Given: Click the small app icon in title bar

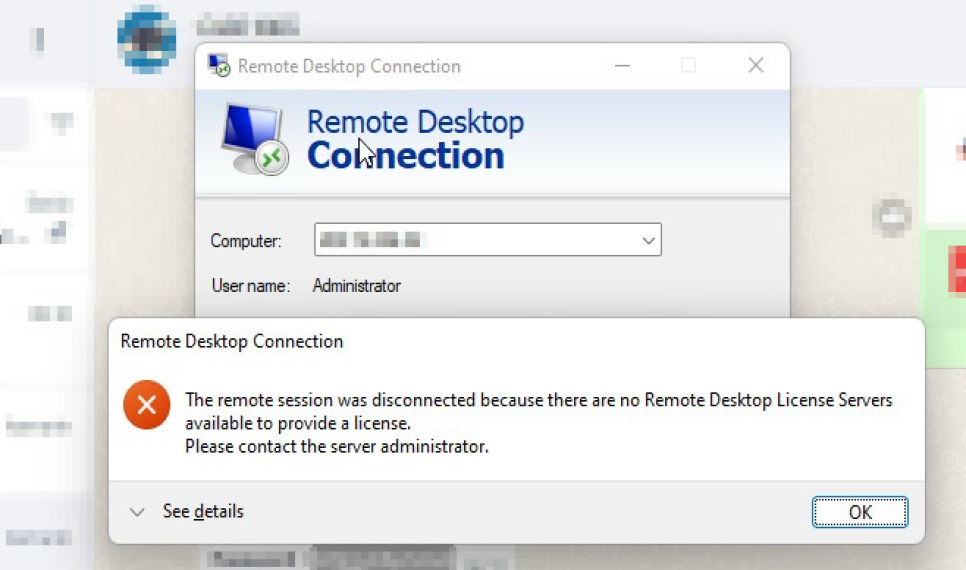Looking at the screenshot, I should [x=218, y=66].
